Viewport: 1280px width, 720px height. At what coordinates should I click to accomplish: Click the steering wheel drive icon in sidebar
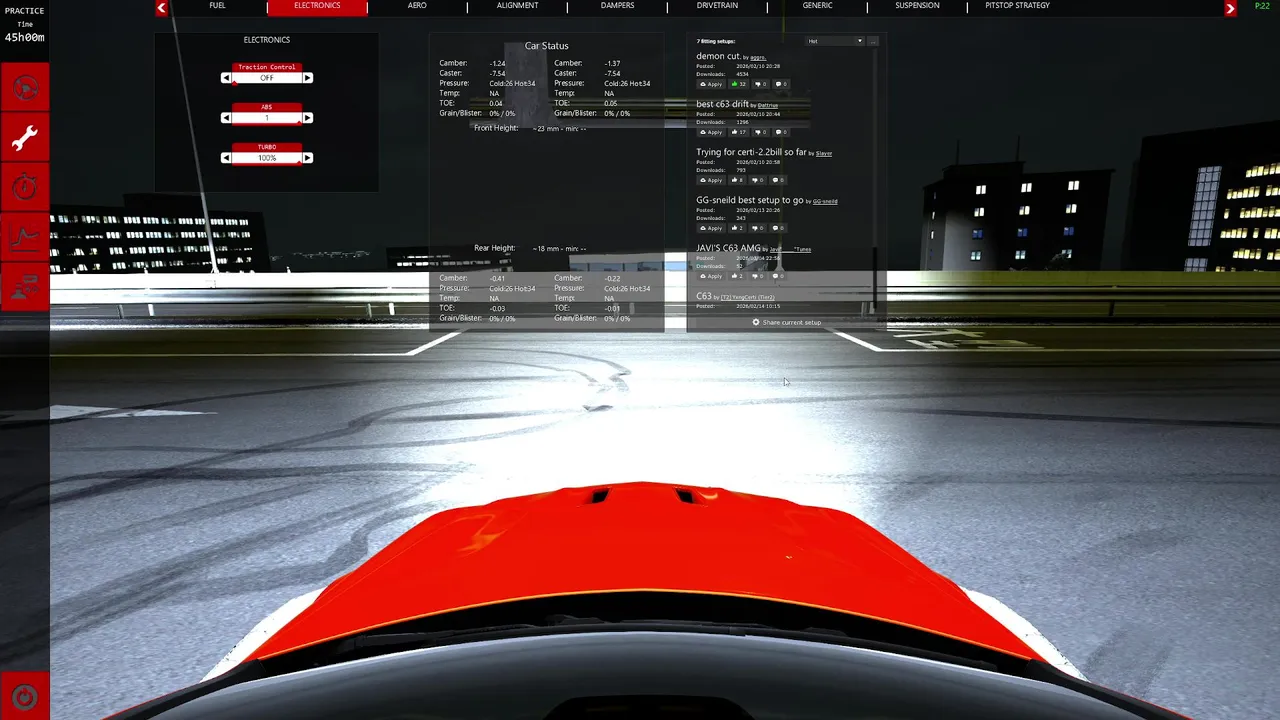click(24, 88)
